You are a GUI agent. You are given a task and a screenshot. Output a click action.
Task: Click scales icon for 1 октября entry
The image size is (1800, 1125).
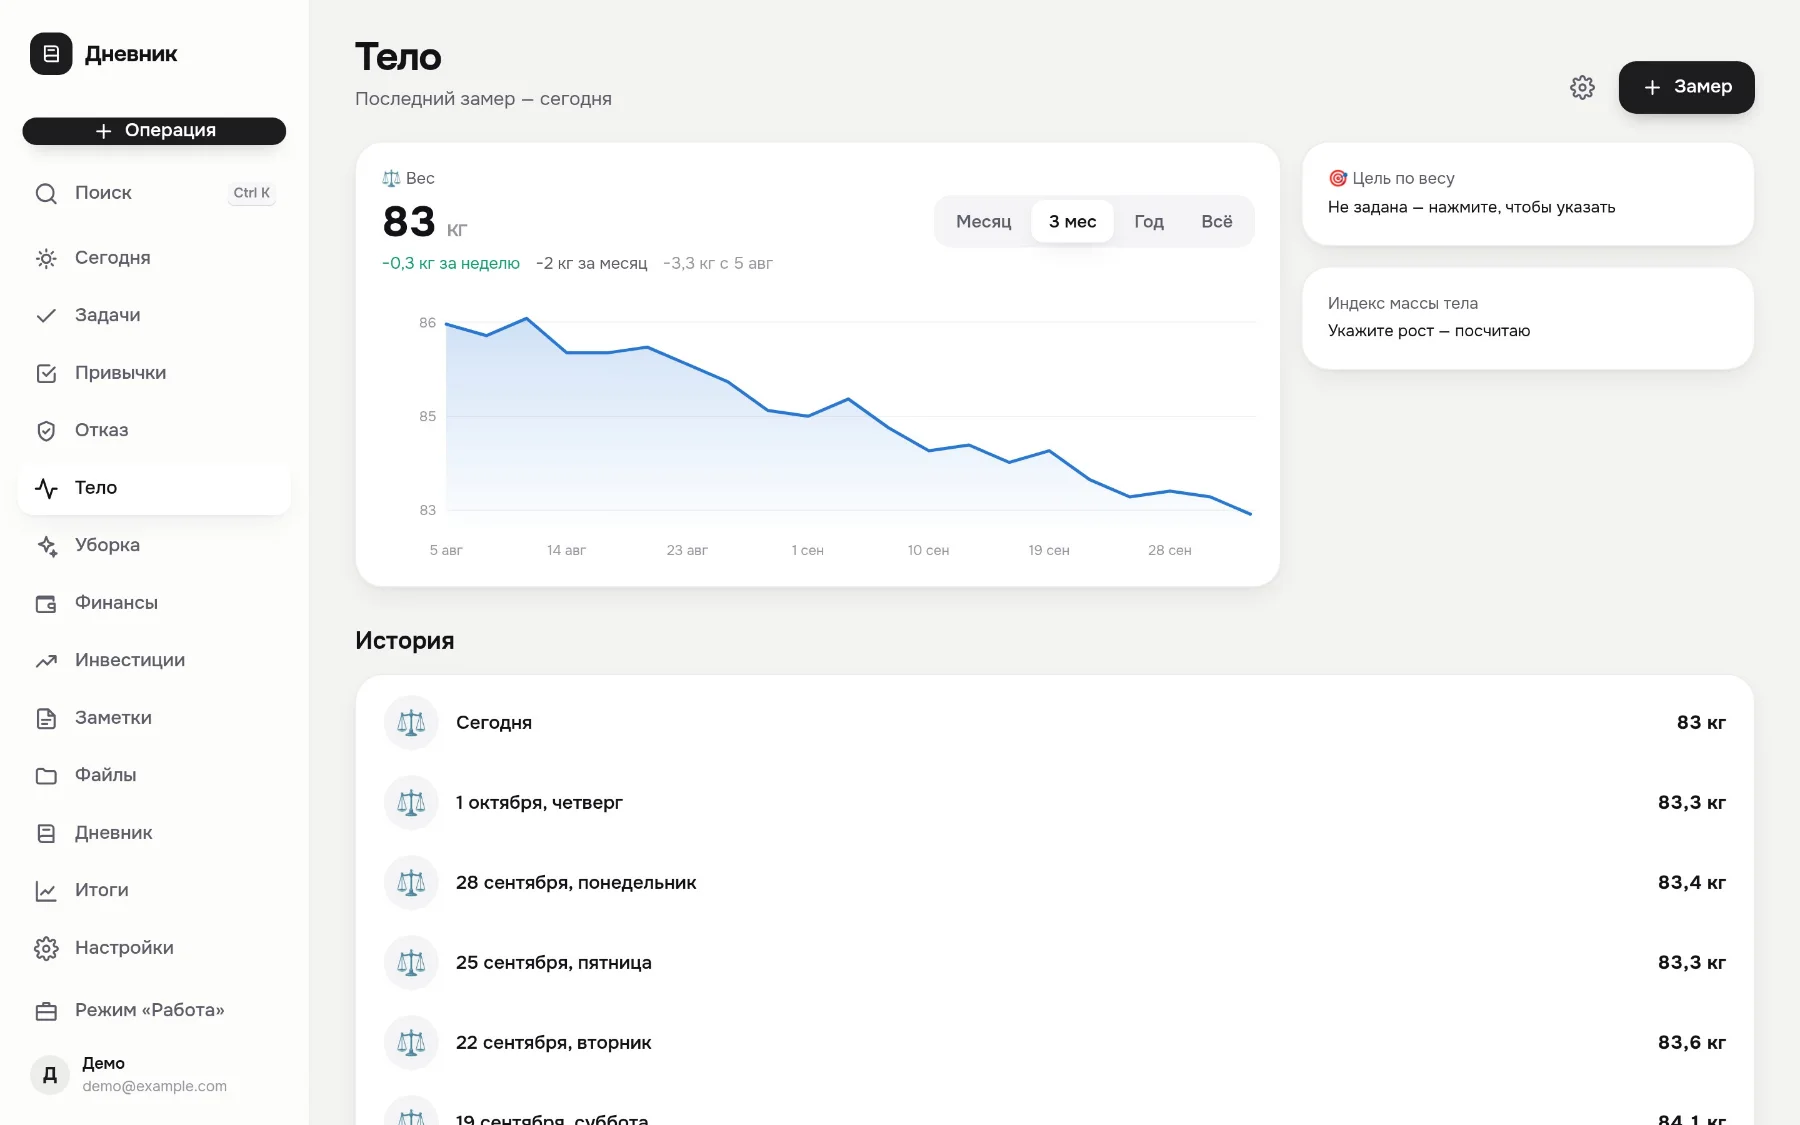coord(411,802)
